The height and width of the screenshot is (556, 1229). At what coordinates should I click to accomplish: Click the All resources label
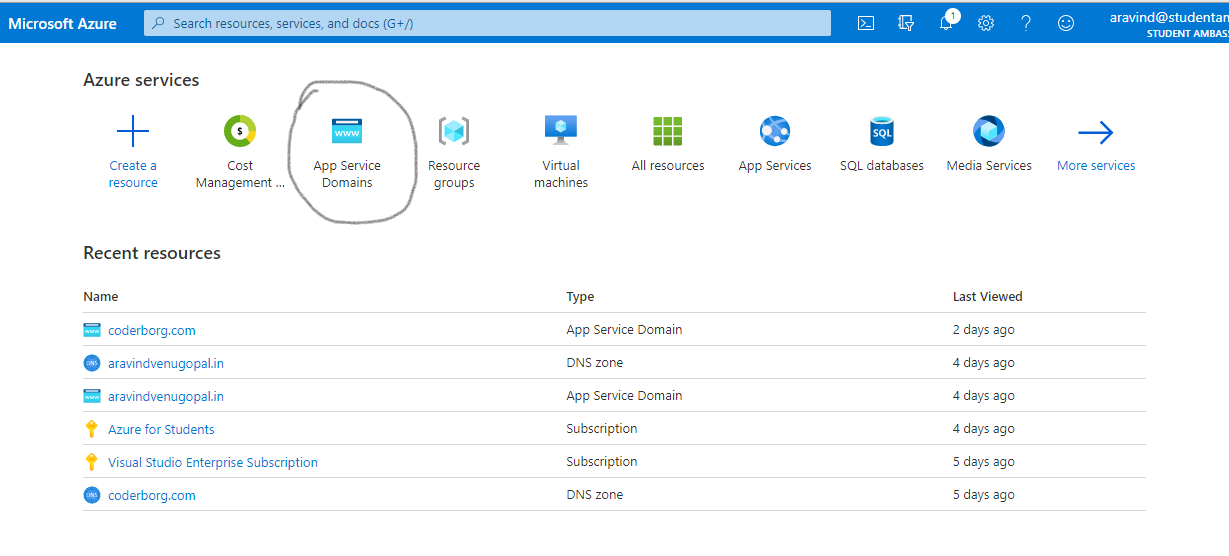tap(668, 166)
